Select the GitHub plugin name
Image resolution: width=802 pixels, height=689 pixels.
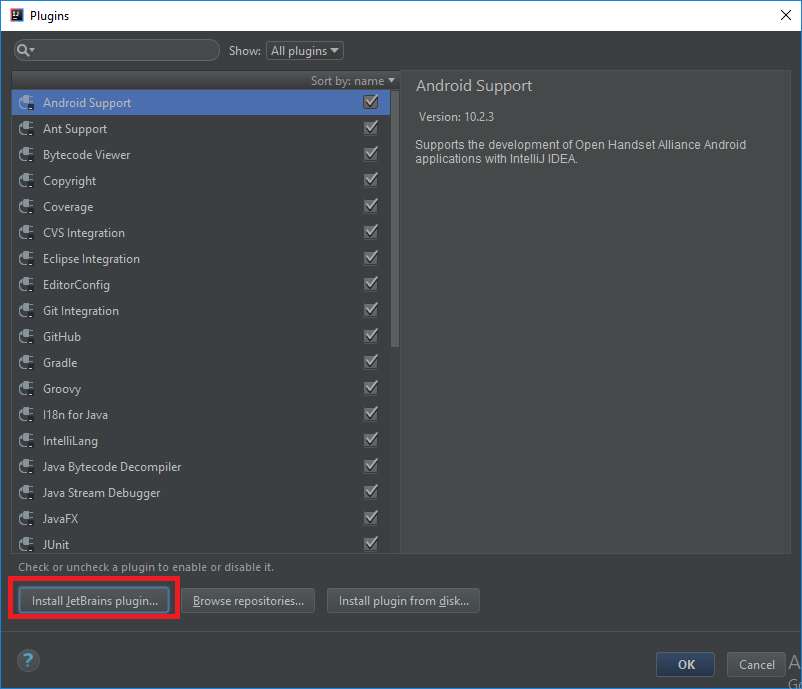tap(62, 337)
